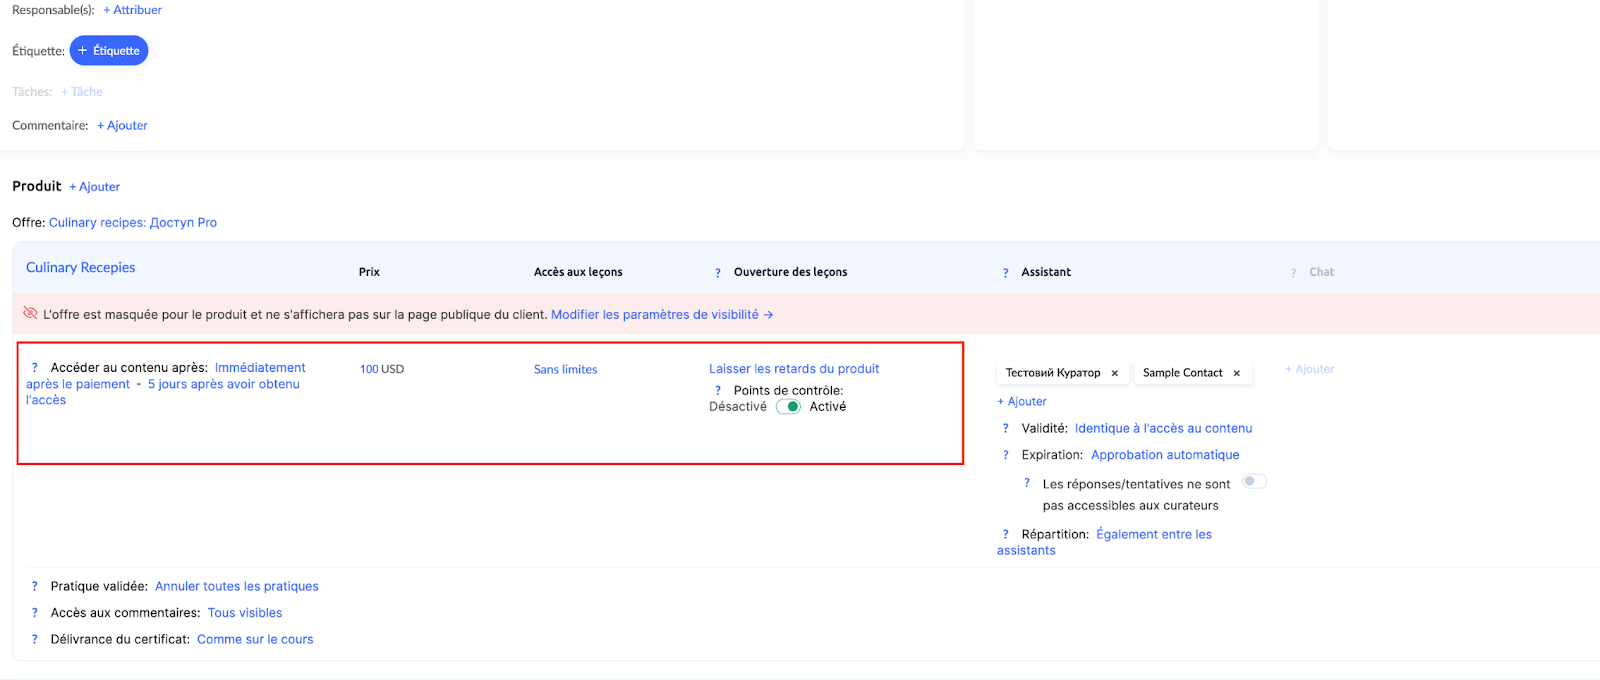Click Ajouter next to Produit heading

pyautogui.click(x=95, y=187)
